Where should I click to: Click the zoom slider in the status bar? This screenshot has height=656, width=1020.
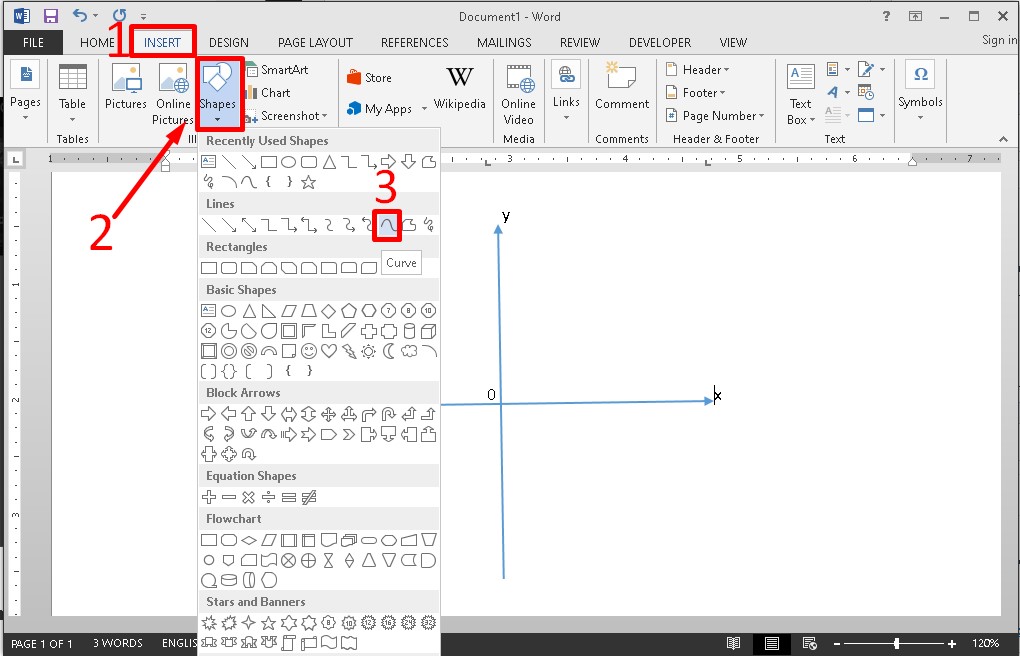[896, 643]
